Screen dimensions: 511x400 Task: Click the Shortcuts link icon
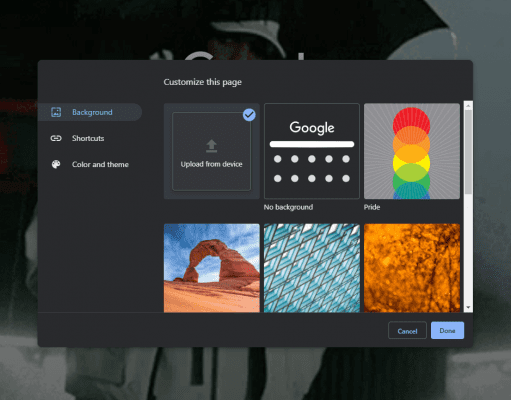coord(56,138)
